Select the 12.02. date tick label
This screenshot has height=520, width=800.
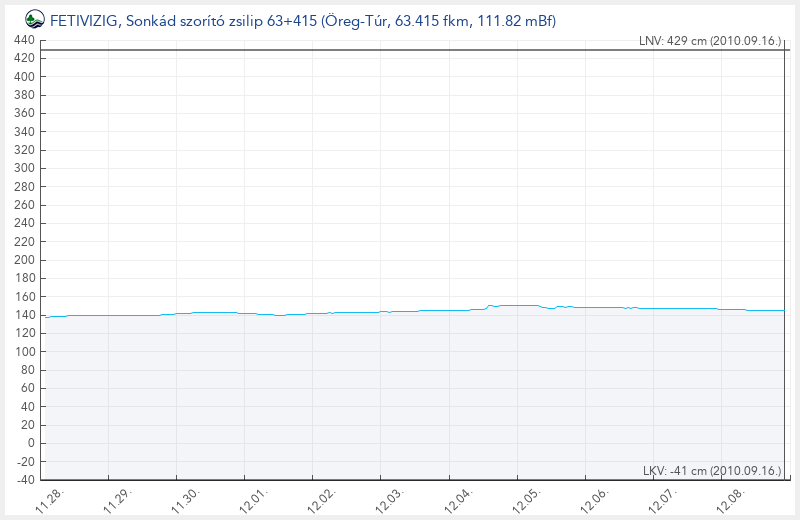click(x=322, y=499)
